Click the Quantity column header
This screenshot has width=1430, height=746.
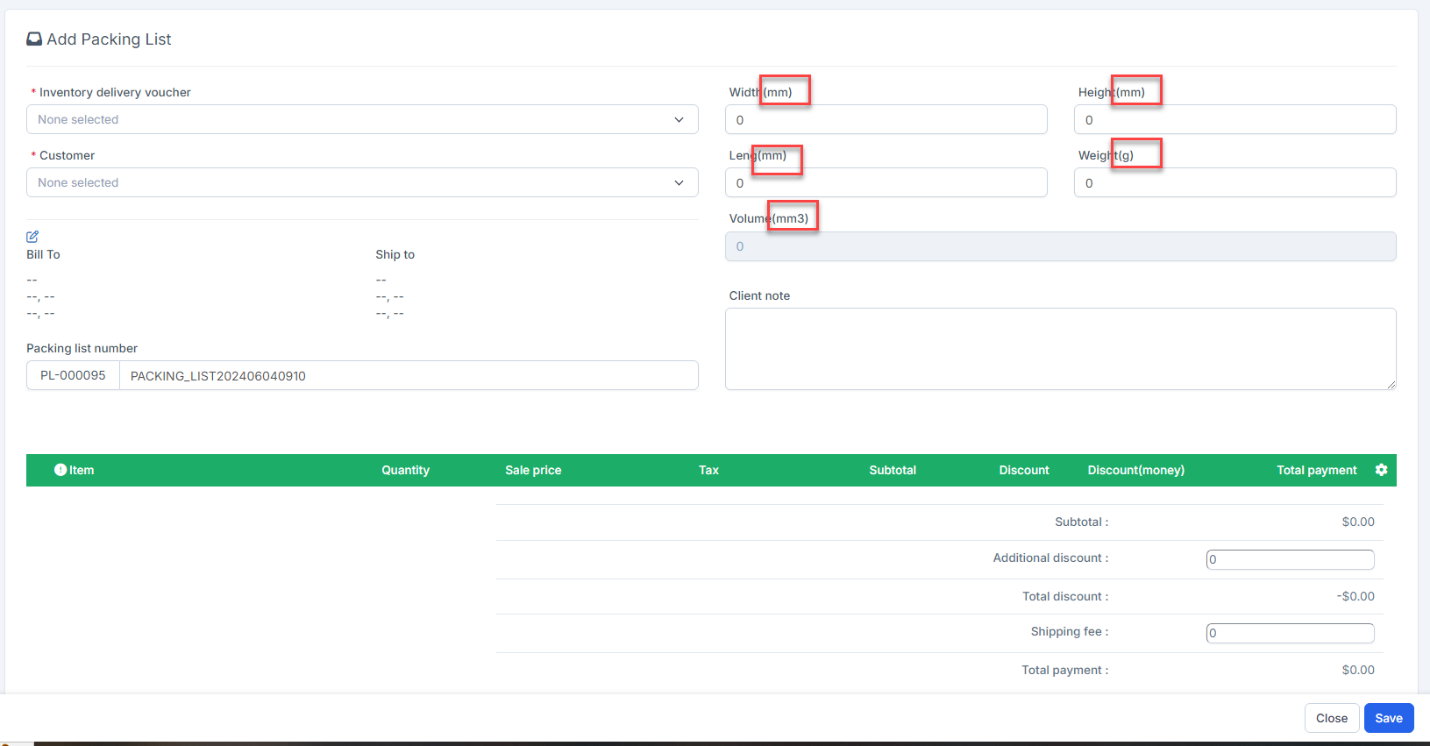coord(405,470)
